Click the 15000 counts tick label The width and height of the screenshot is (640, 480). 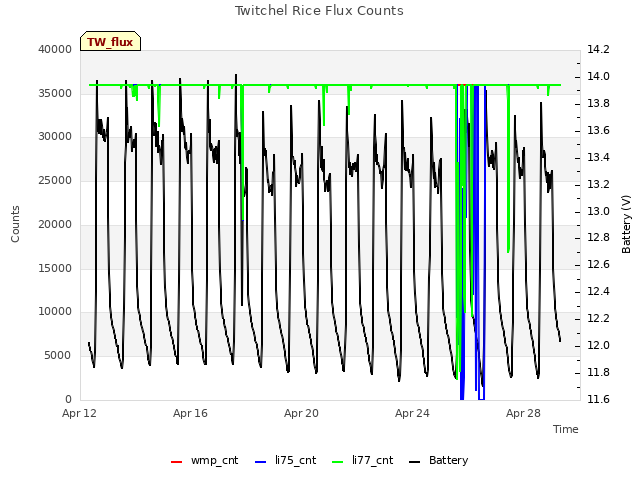click(55, 268)
